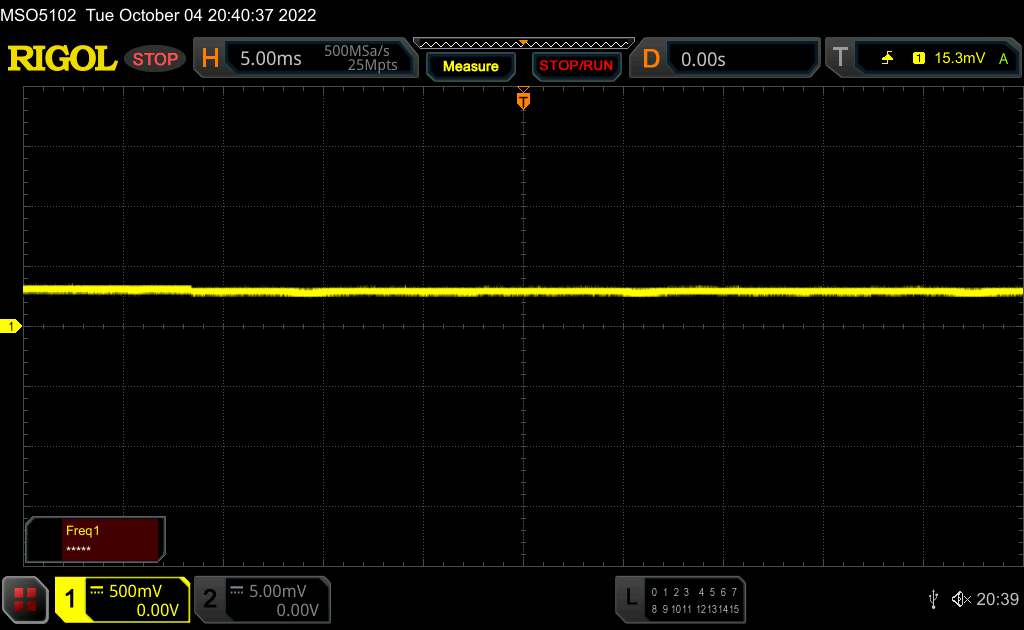Image resolution: width=1024 pixels, height=630 pixels.
Task: Toggle channel 2 button
Action: pyautogui.click(x=210, y=599)
